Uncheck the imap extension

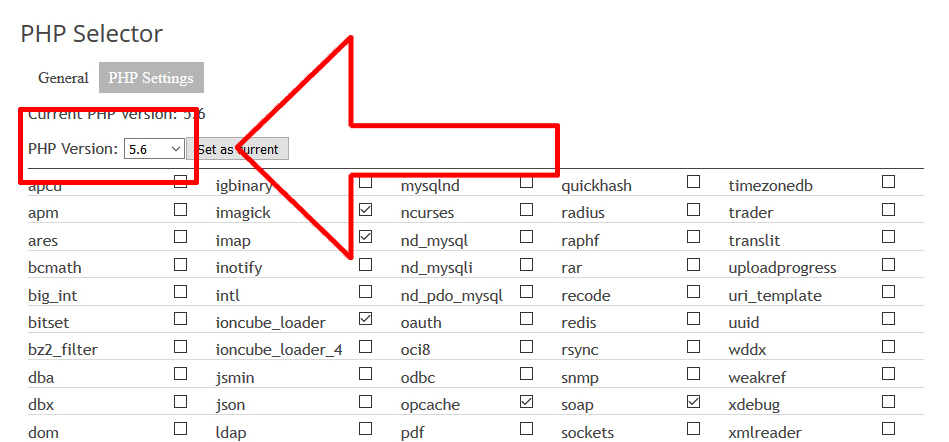pos(365,238)
